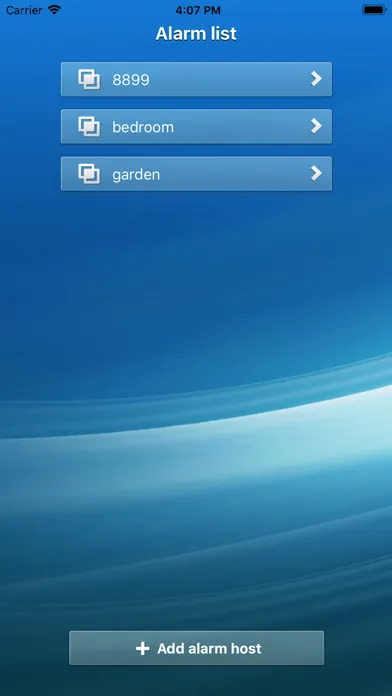The width and height of the screenshot is (392, 696).
Task: Open the bedroom row chevron arrow
Action: click(x=316, y=126)
